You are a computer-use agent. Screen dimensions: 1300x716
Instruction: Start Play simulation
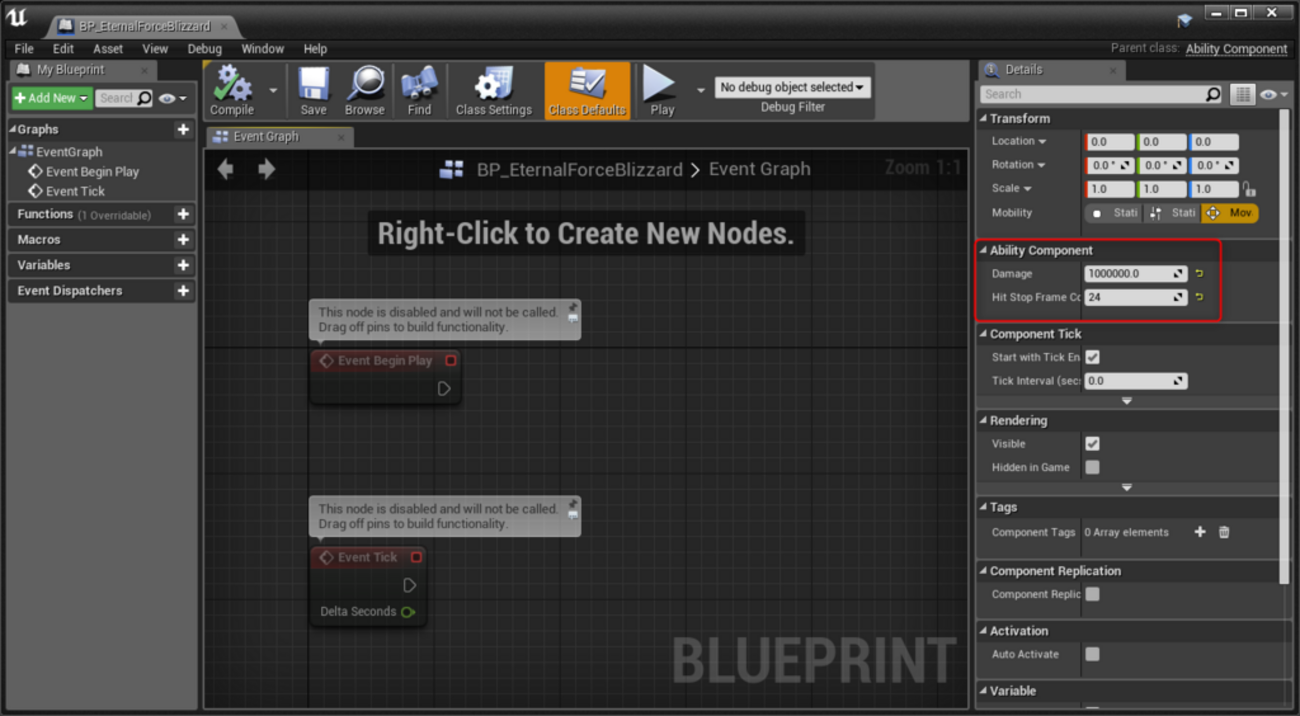661,91
